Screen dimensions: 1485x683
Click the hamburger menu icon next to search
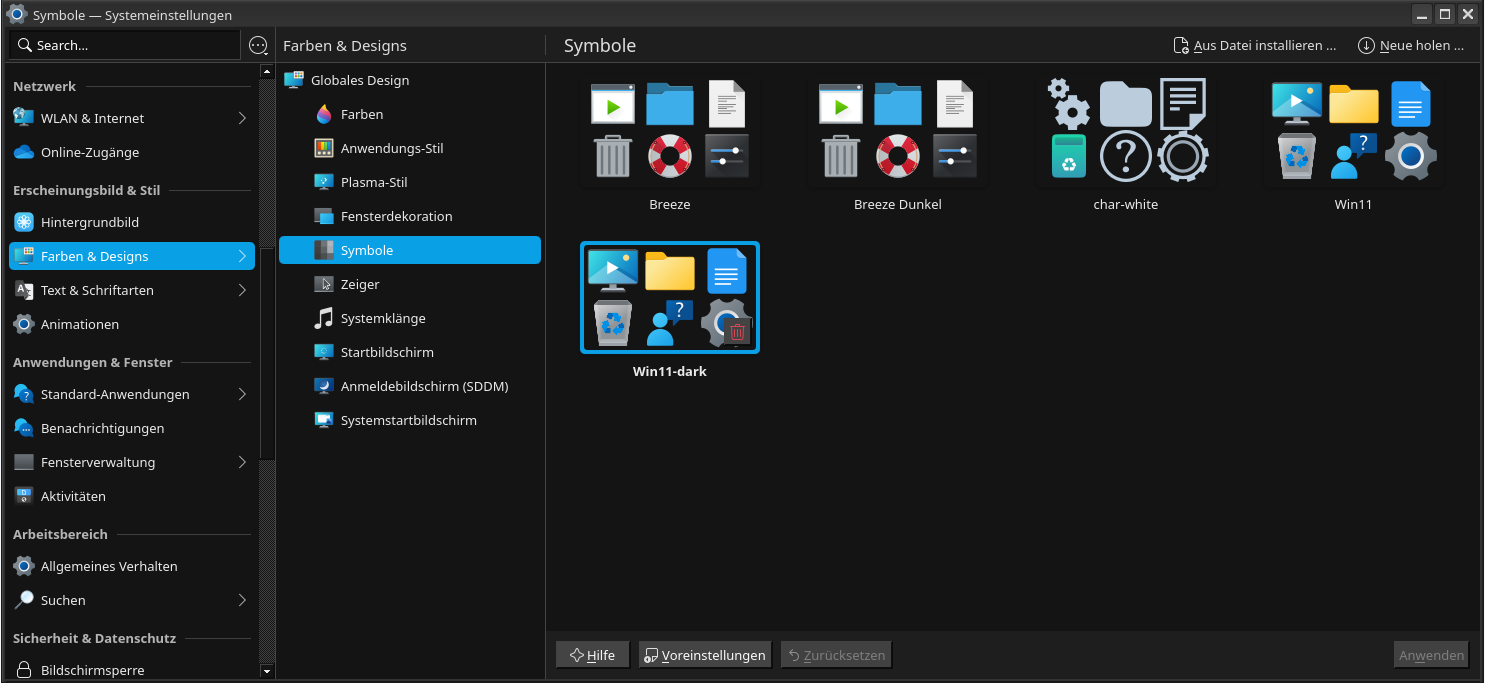click(258, 45)
